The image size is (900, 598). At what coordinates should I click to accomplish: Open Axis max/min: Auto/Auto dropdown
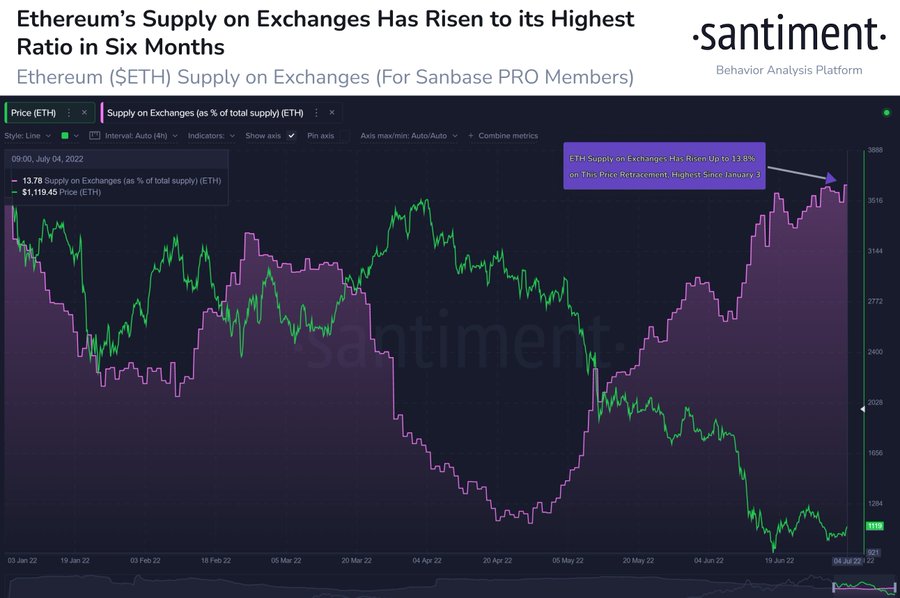click(409, 135)
